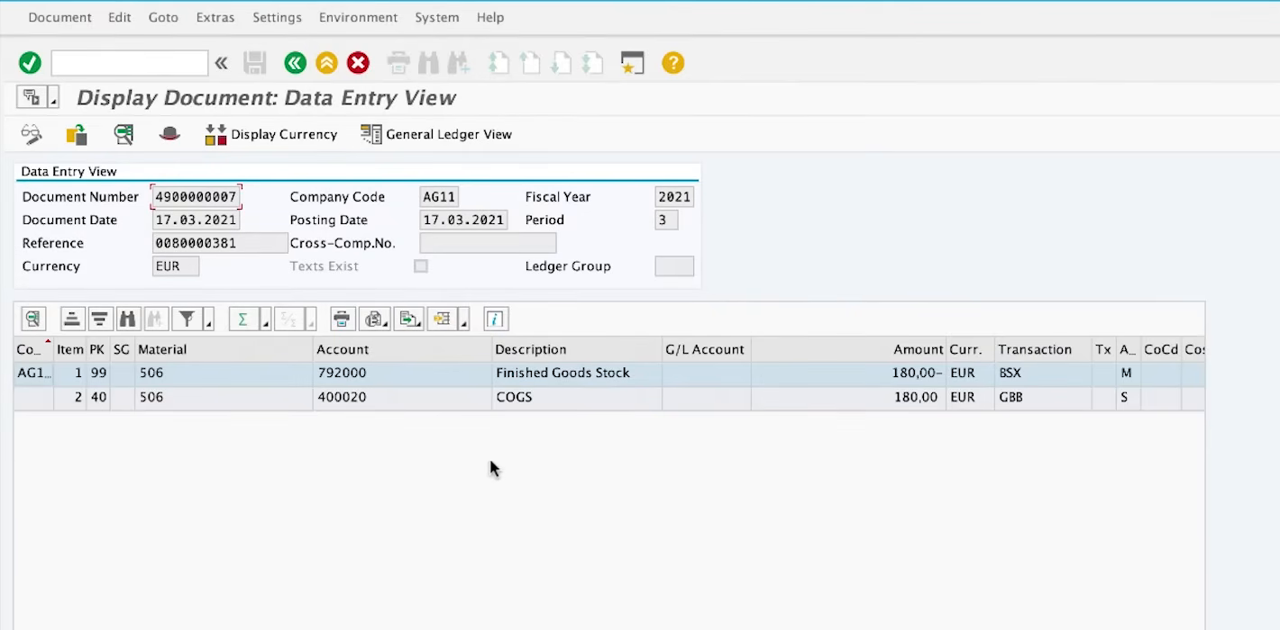Click the Display/Change glasses-pencil icon
Screen dimensions: 1280x630
pos(31,134)
